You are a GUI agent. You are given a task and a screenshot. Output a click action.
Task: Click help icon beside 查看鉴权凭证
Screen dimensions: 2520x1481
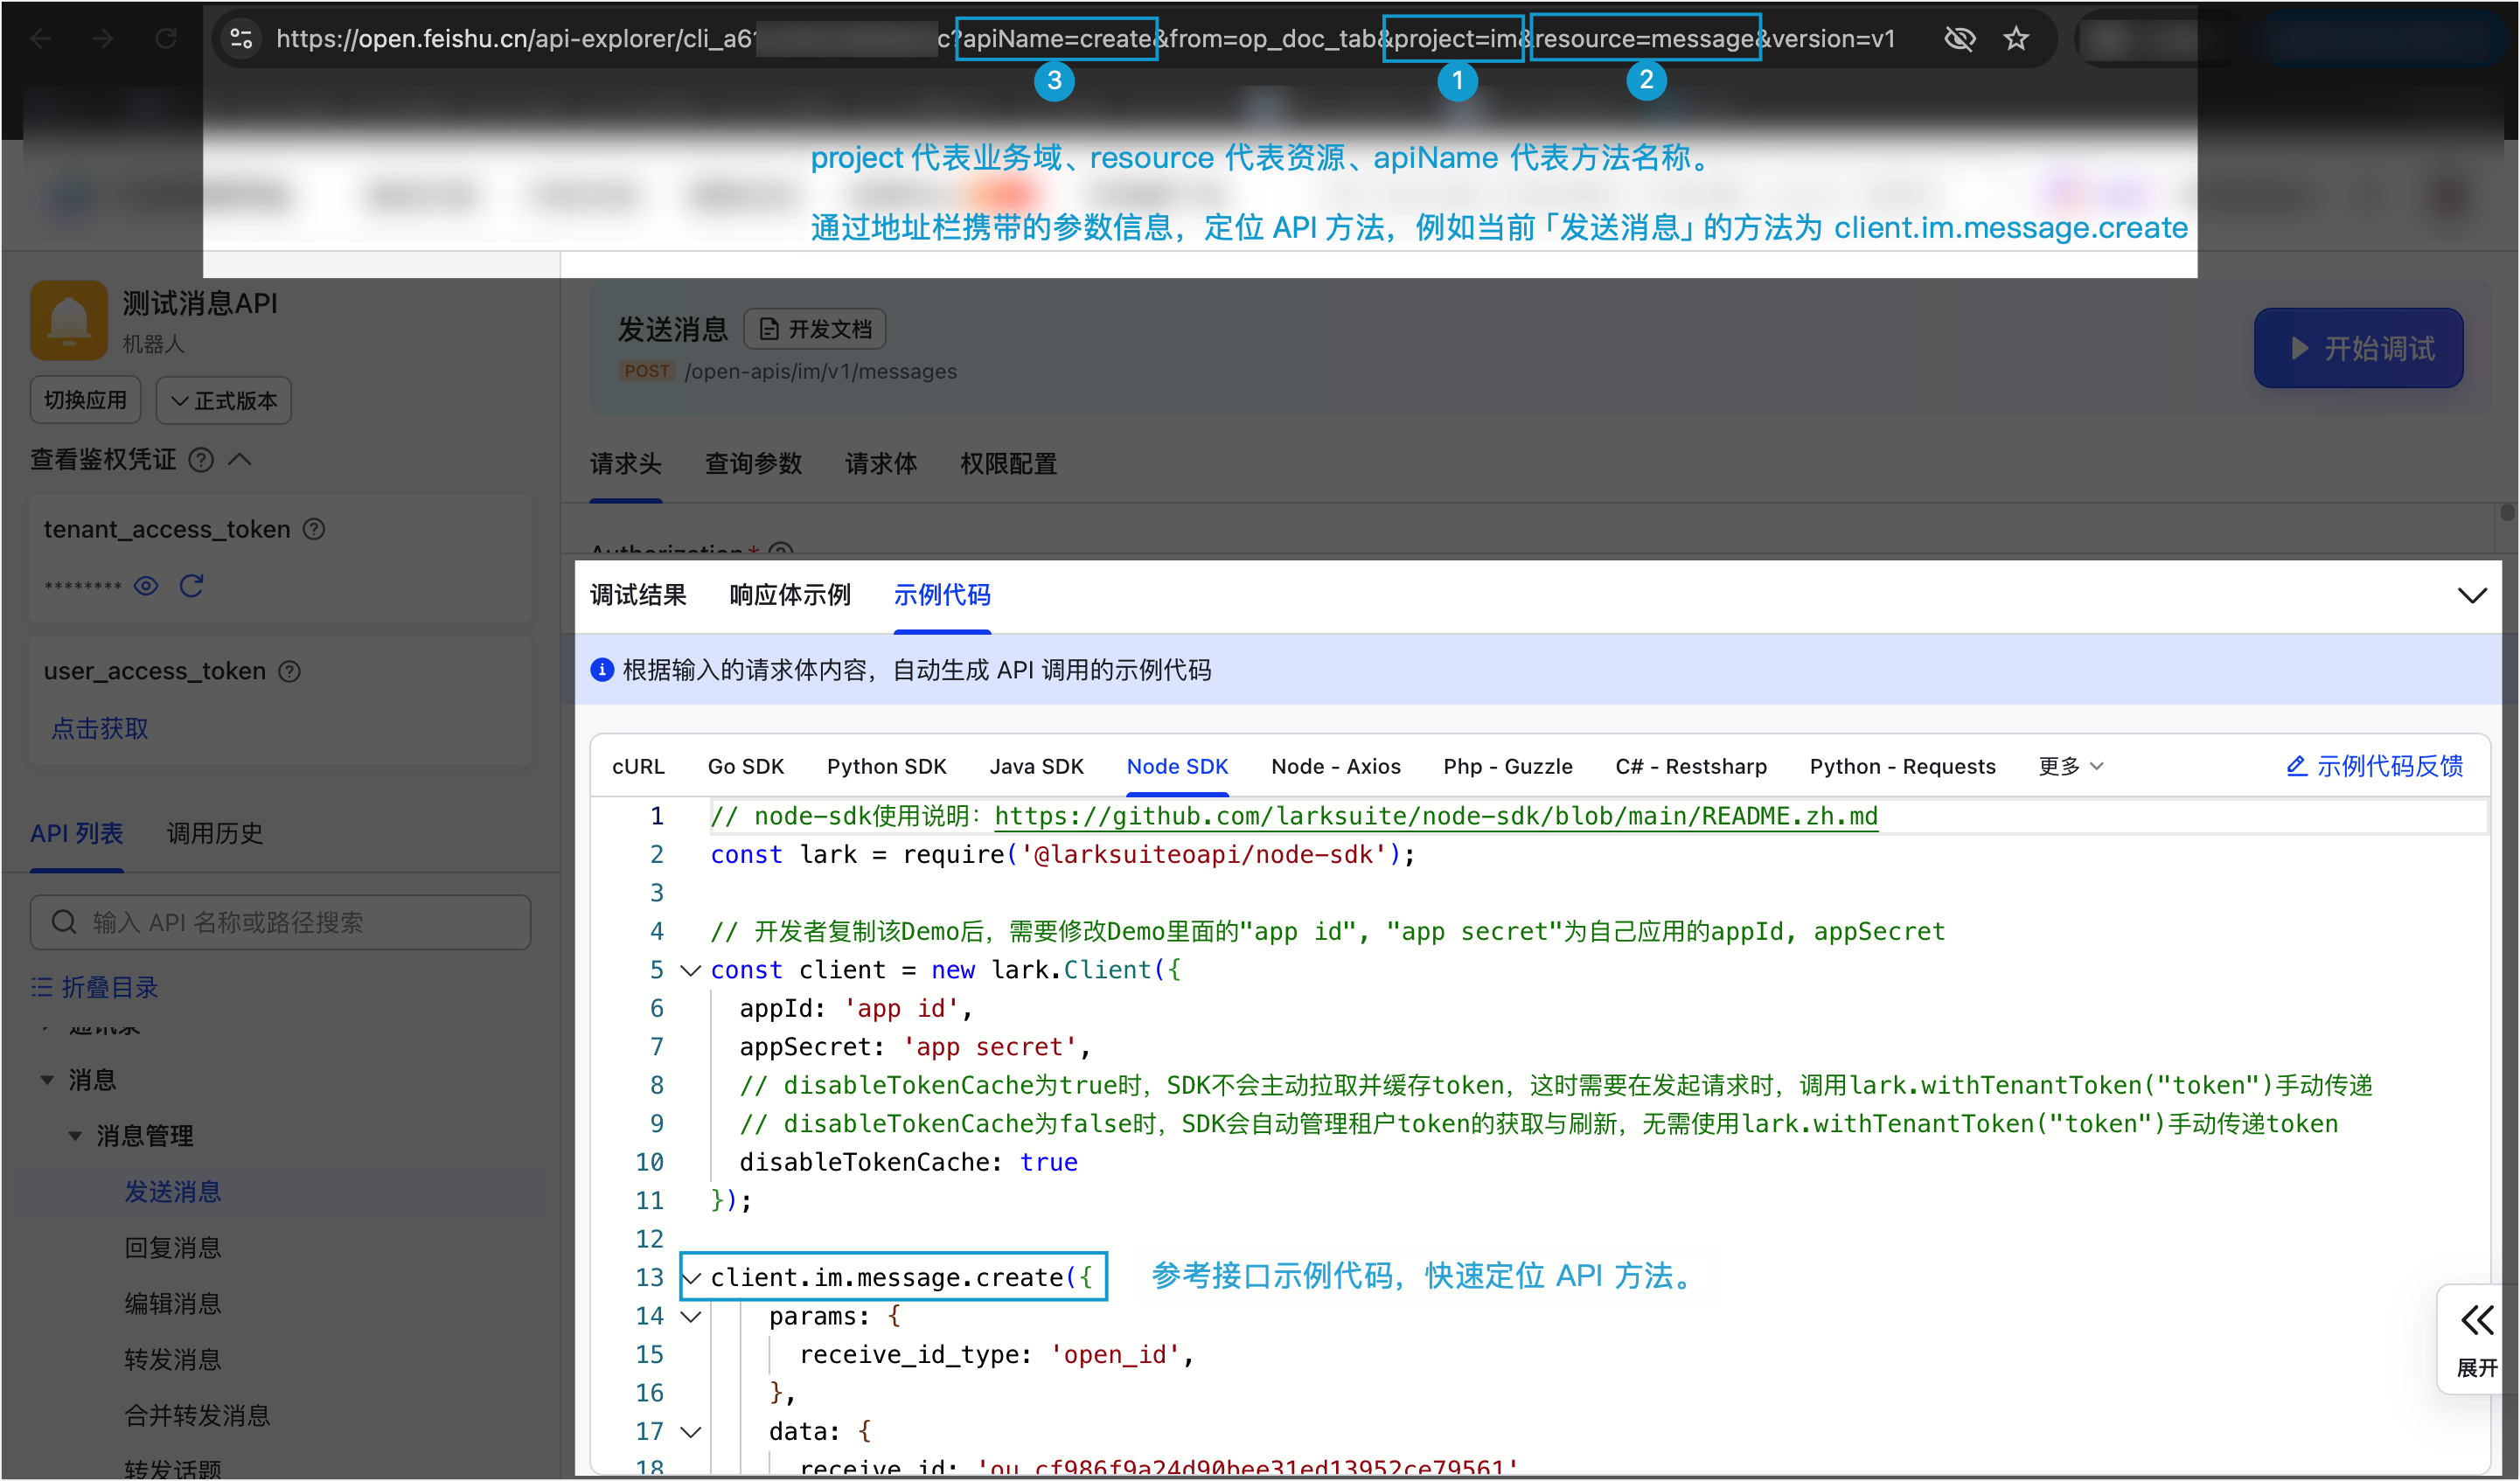(201, 460)
